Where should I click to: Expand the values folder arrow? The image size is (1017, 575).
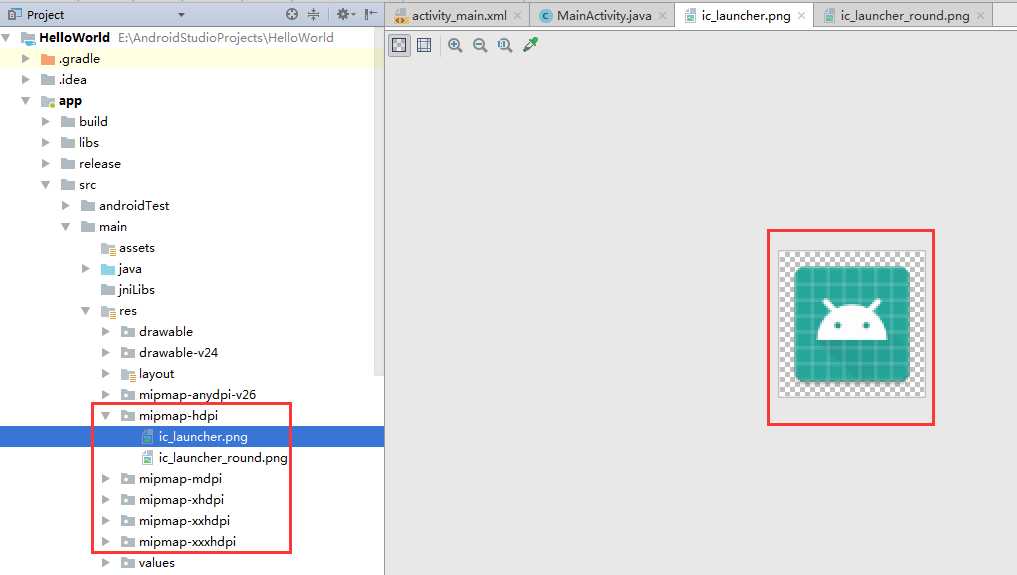(106, 563)
